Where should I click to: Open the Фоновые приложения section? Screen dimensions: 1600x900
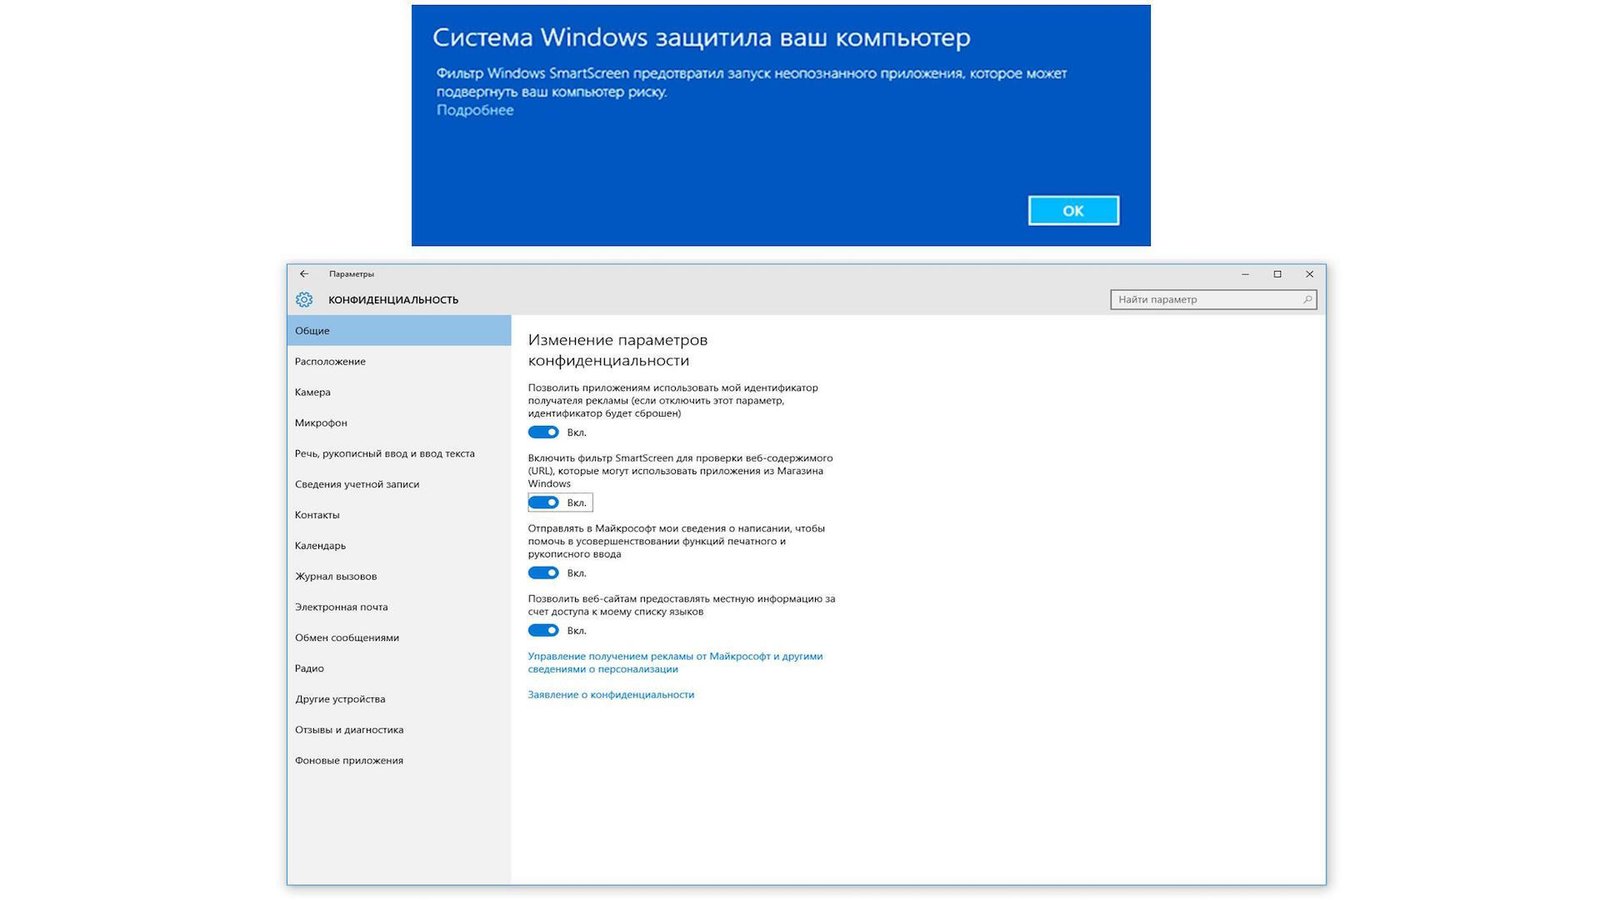point(399,761)
